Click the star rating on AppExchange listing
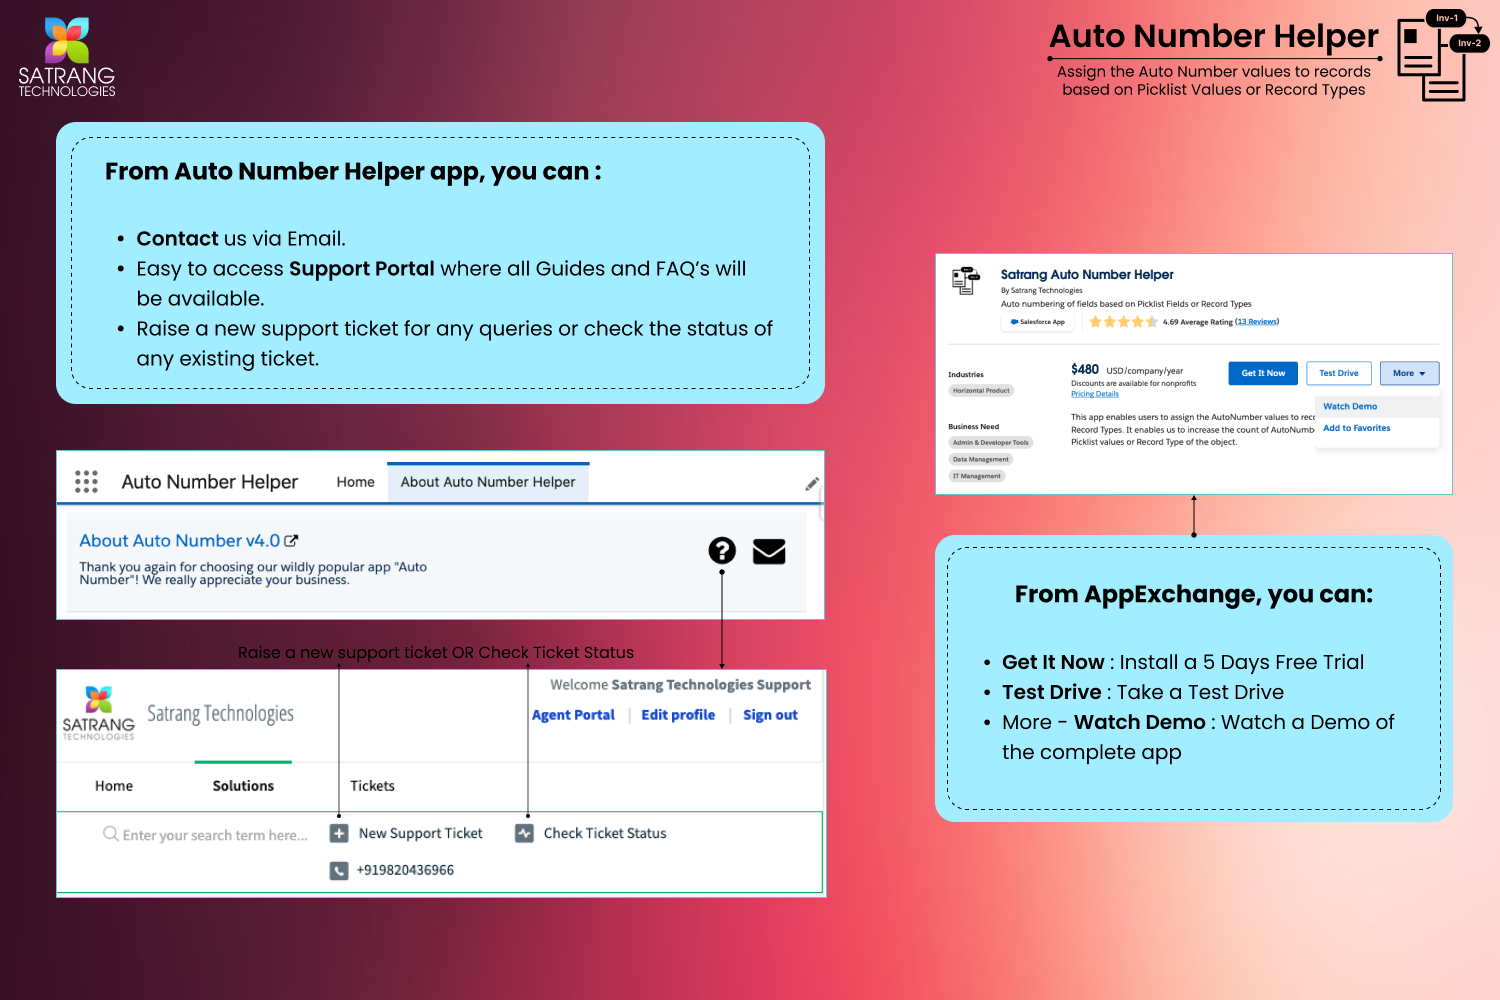Image resolution: width=1500 pixels, height=1000 pixels. coord(1123,322)
